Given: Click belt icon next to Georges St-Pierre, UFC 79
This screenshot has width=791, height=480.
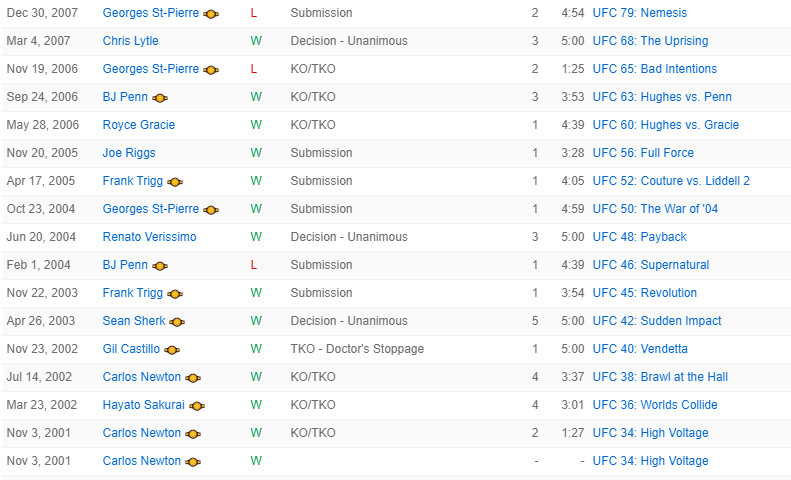Looking at the screenshot, I should click(x=210, y=14).
